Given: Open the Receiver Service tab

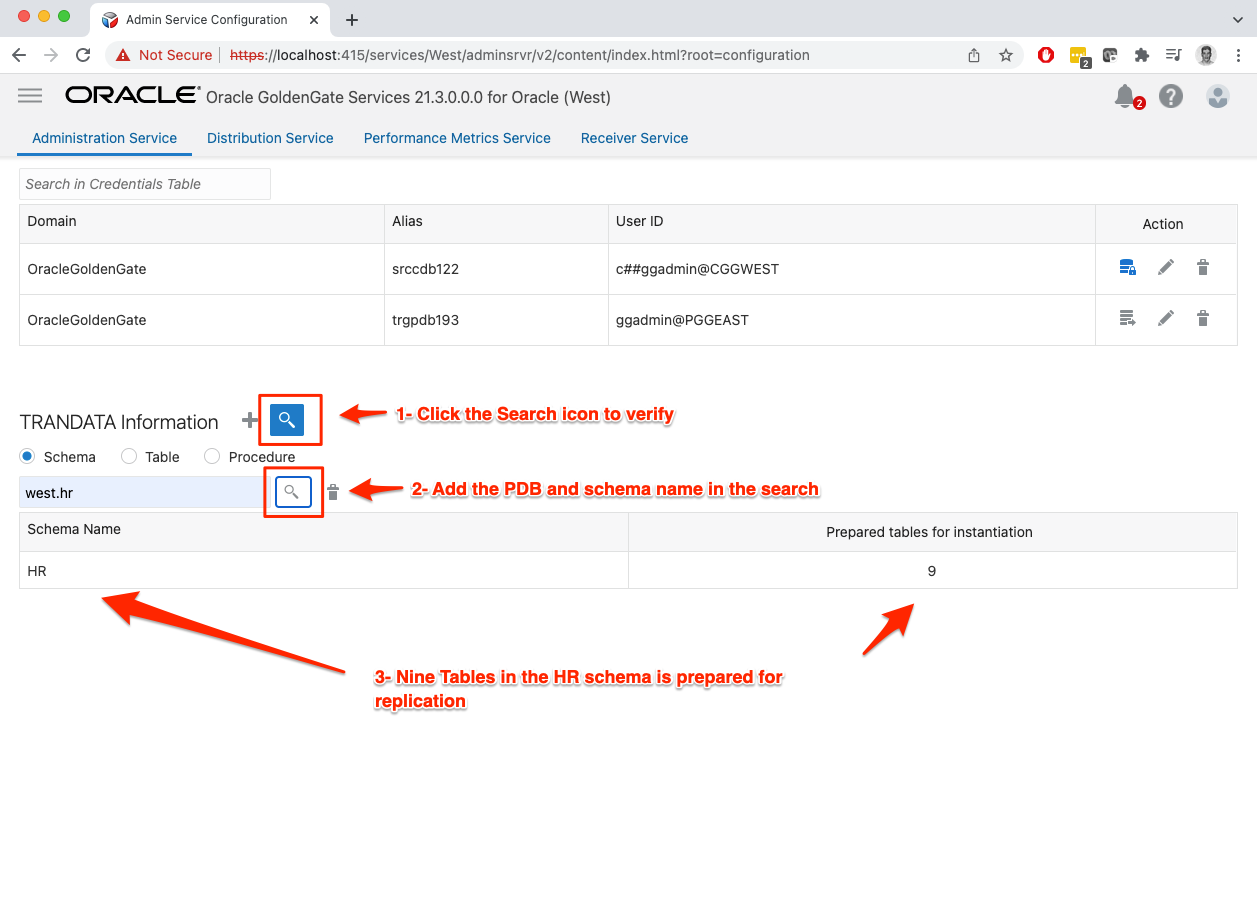Looking at the screenshot, I should coord(634,138).
